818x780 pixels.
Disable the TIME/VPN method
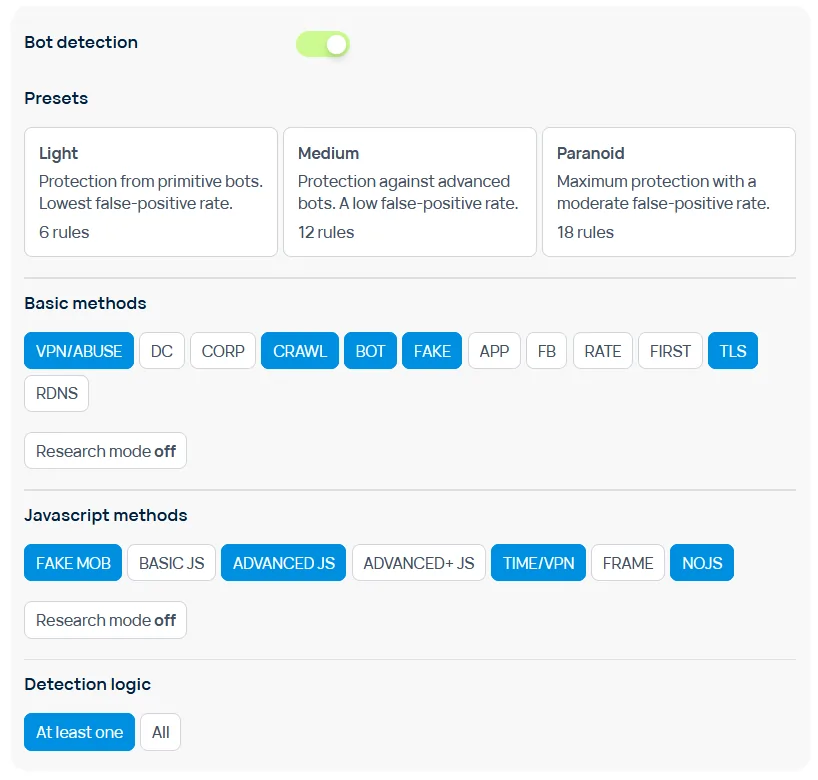pos(538,562)
